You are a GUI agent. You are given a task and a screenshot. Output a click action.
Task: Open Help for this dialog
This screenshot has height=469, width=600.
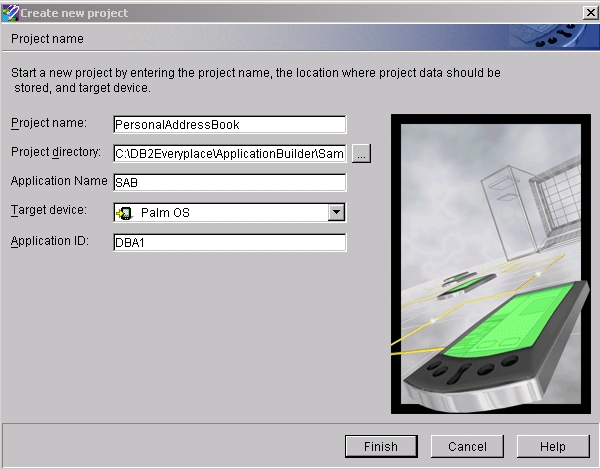click(x=553, y=446)
